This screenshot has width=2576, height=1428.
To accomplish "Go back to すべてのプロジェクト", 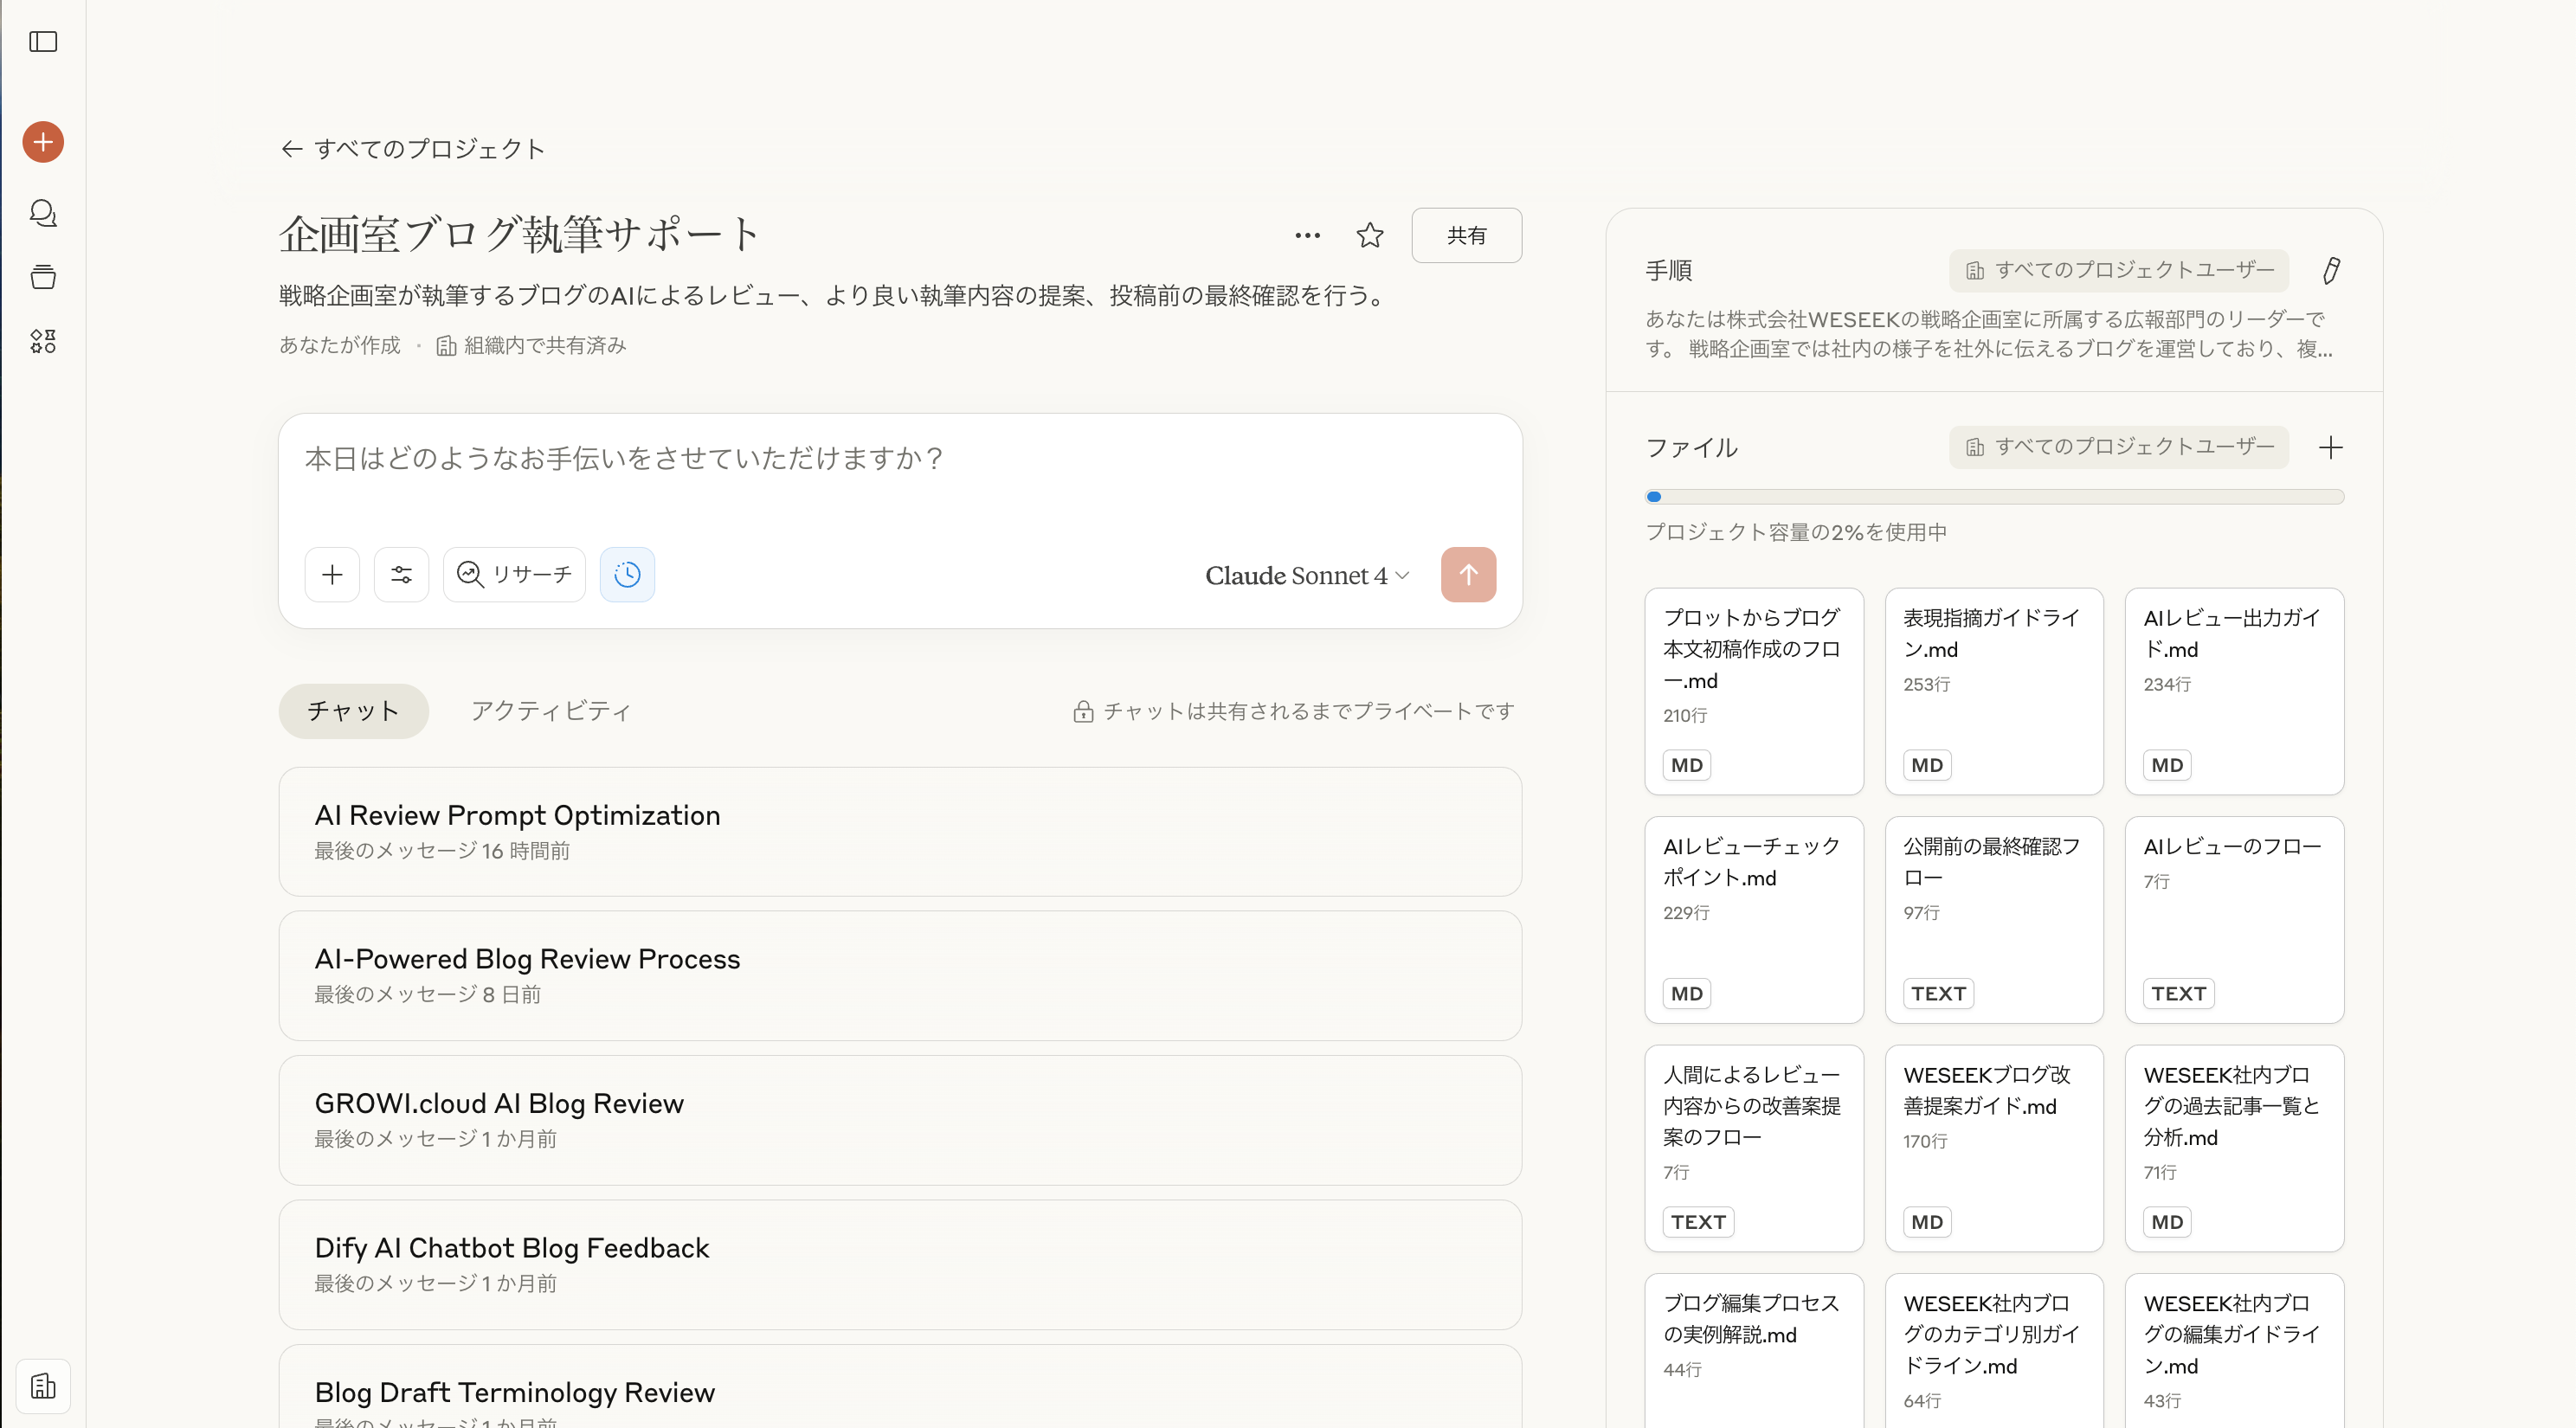I will pos(413,149).
